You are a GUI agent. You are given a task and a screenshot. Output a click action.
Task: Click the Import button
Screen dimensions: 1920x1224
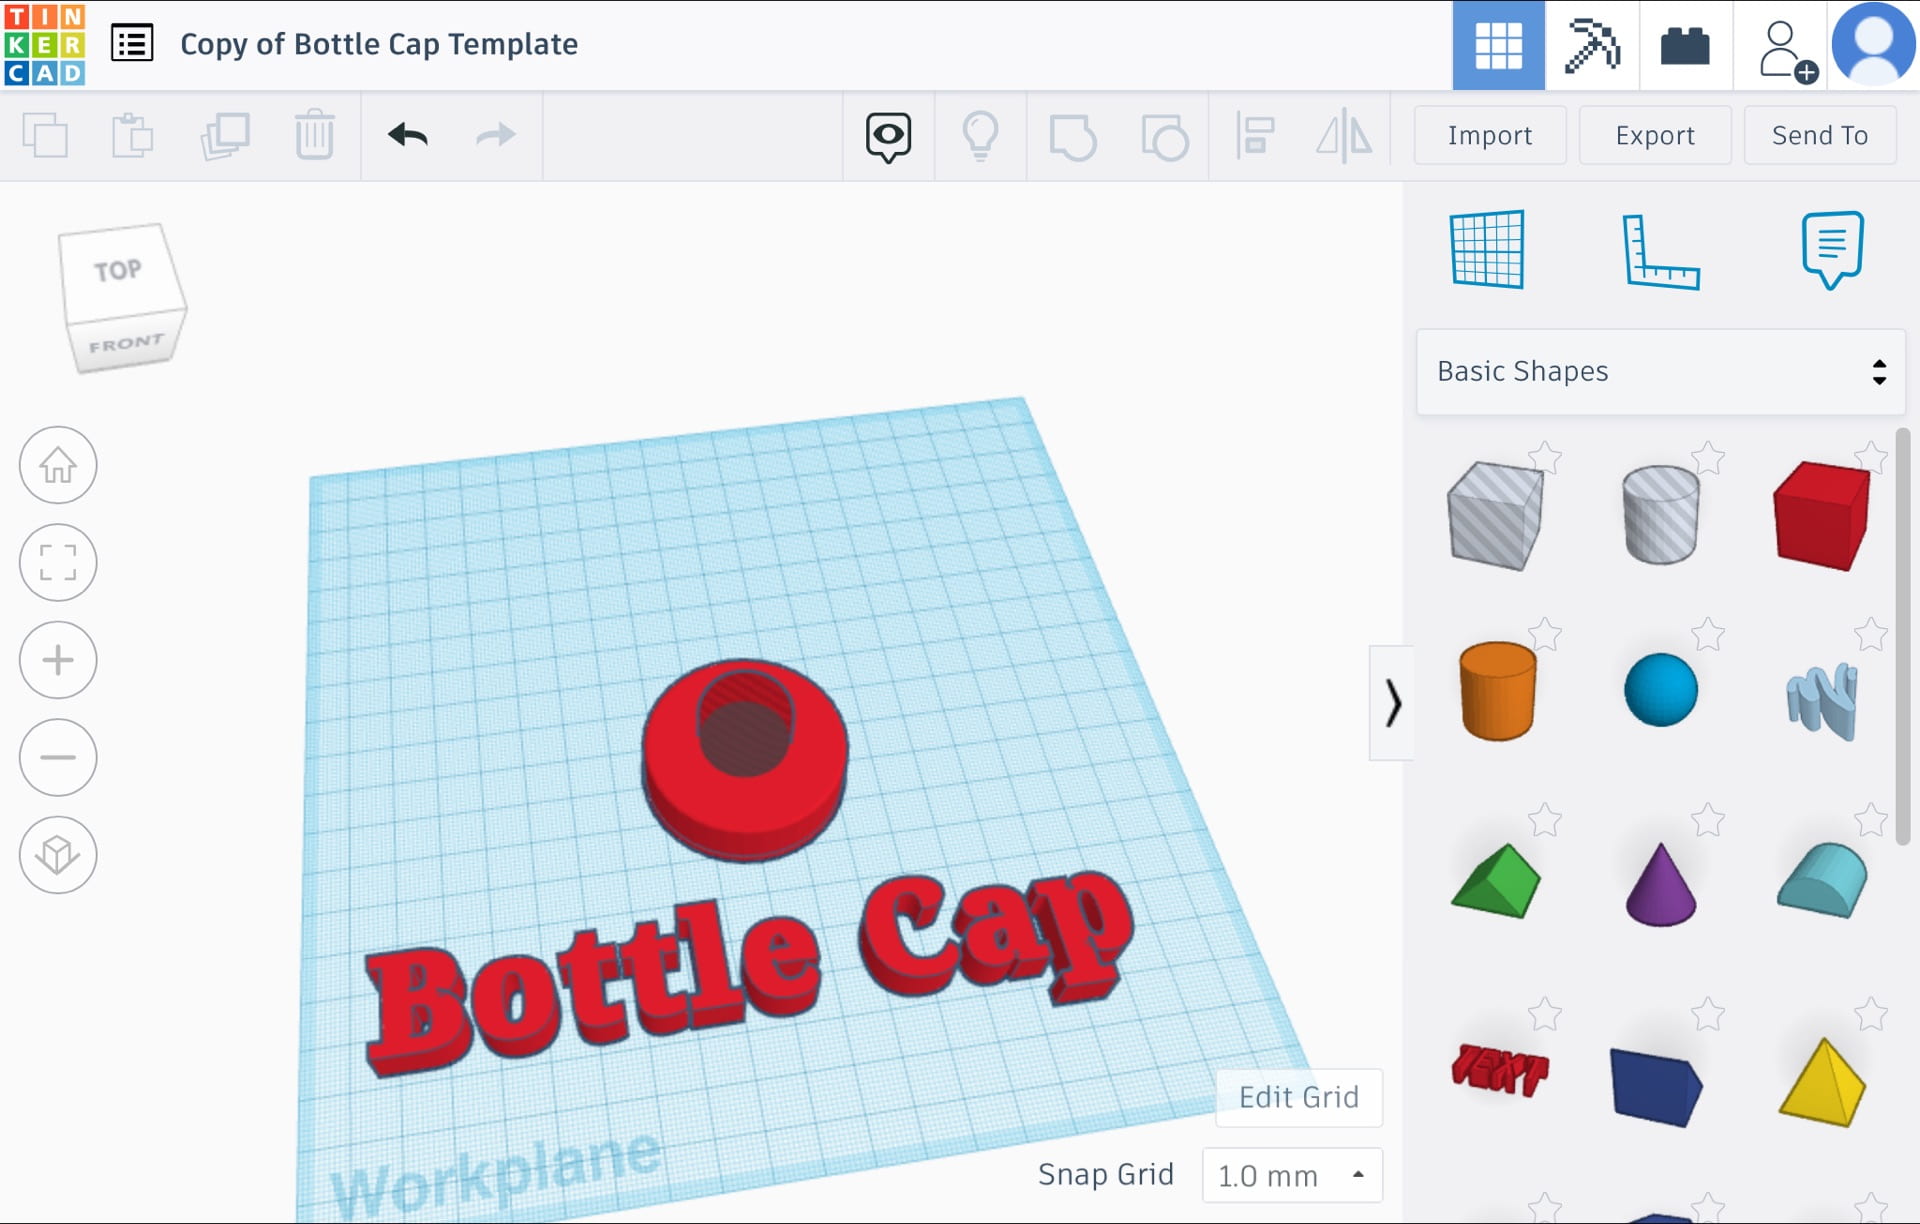[1489, 135]
